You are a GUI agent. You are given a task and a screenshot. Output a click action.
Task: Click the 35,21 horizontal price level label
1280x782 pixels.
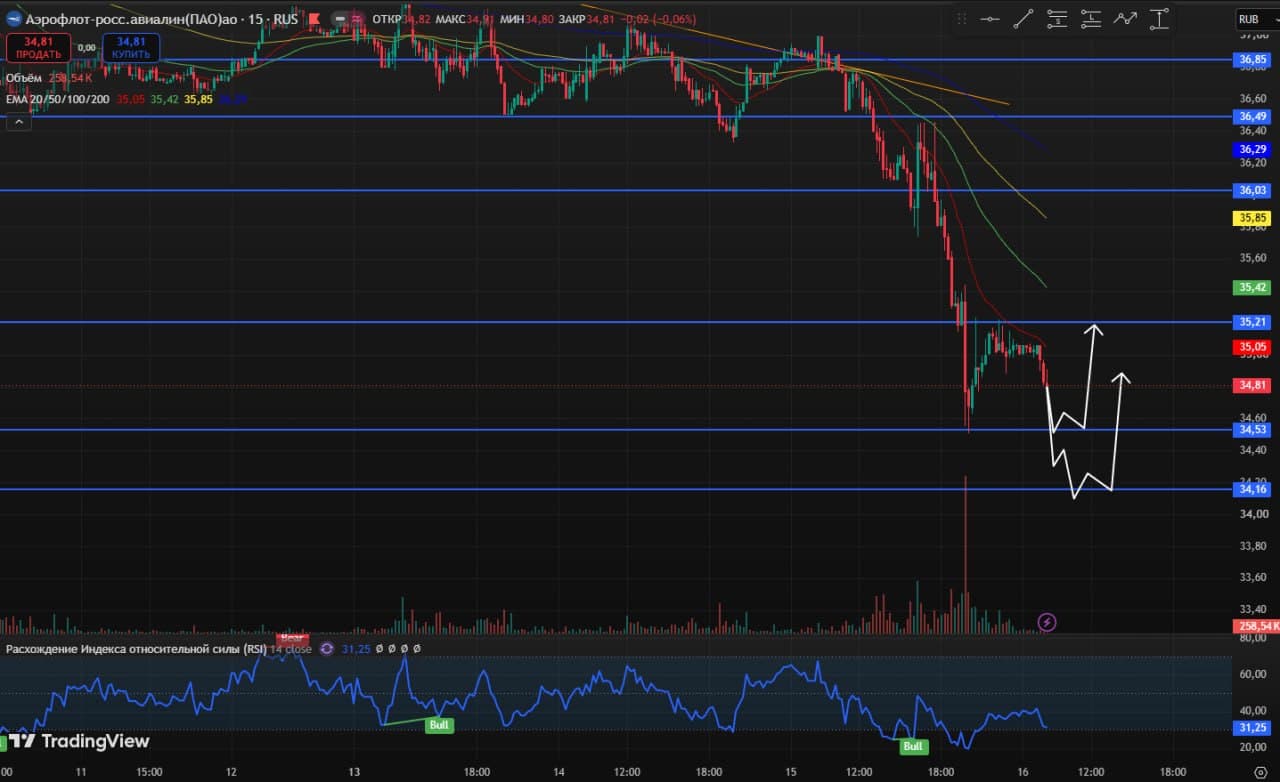(1254, 322)
